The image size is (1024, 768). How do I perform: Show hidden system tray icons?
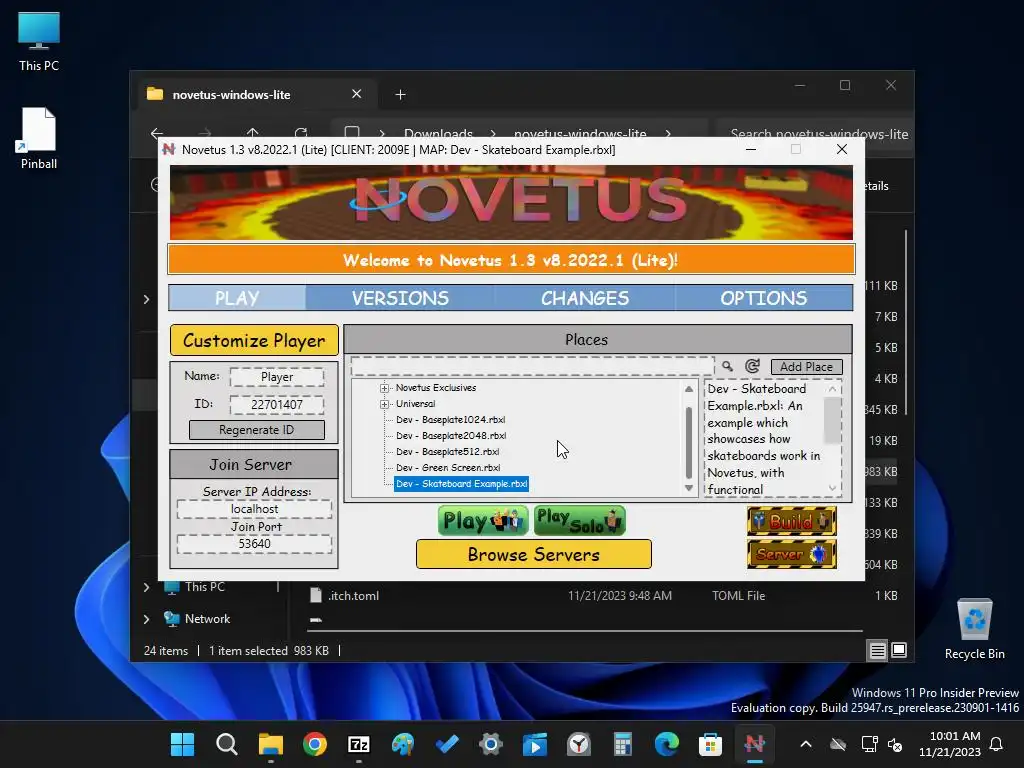coord(806,744)
